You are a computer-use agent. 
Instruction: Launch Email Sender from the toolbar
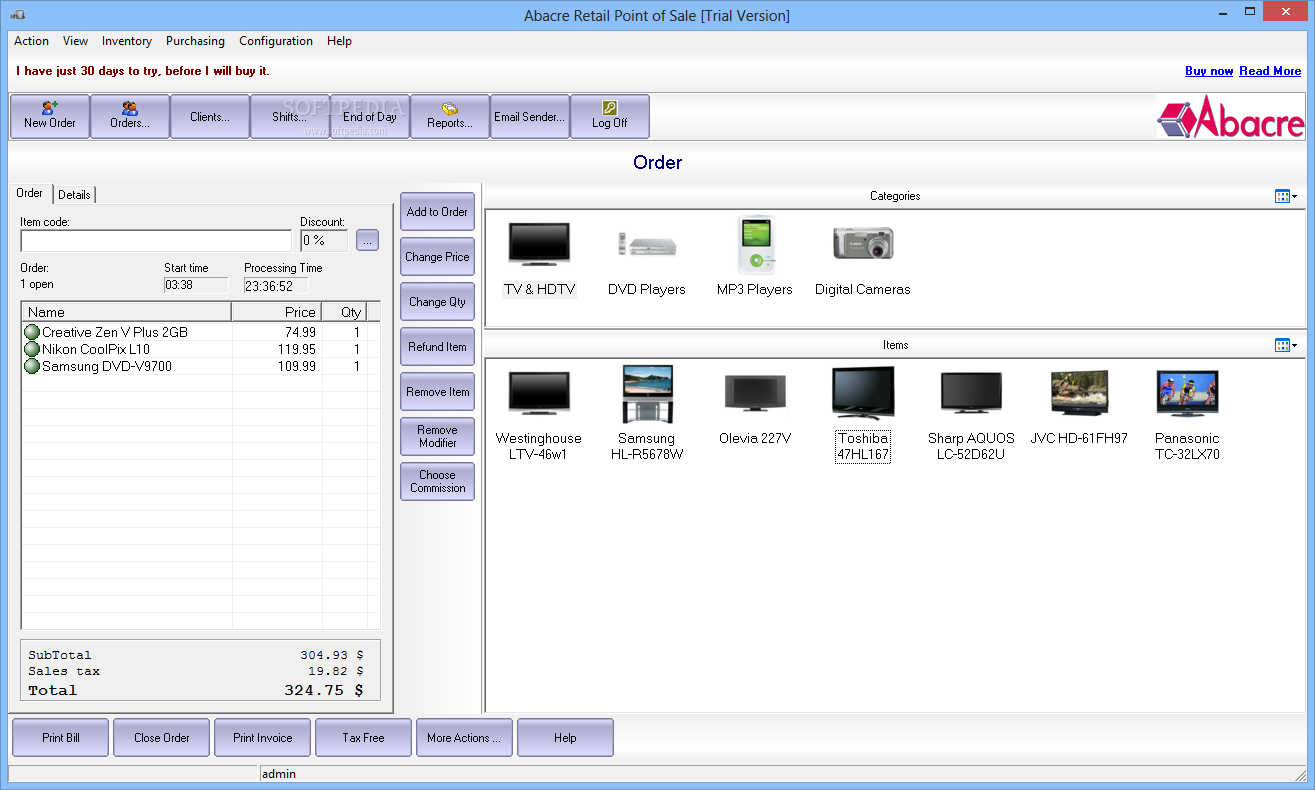click(529, 116)
